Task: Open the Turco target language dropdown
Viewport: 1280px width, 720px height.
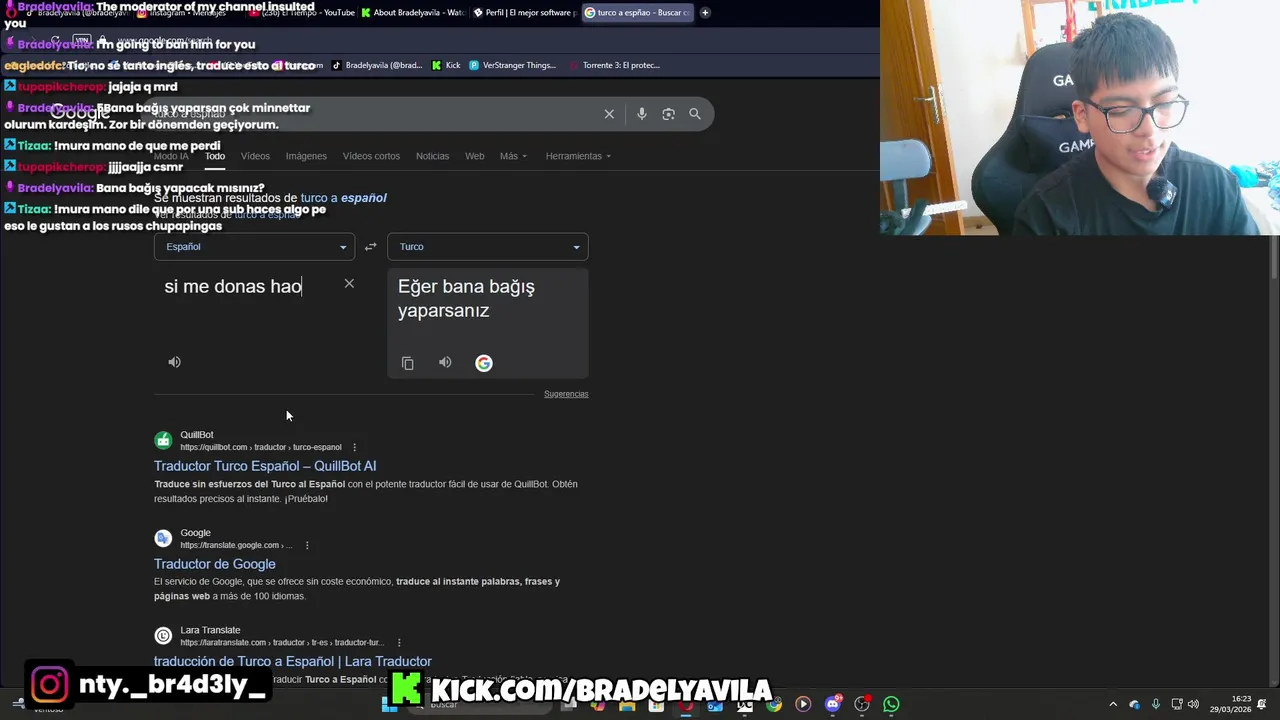Action: tap(488, 247)
